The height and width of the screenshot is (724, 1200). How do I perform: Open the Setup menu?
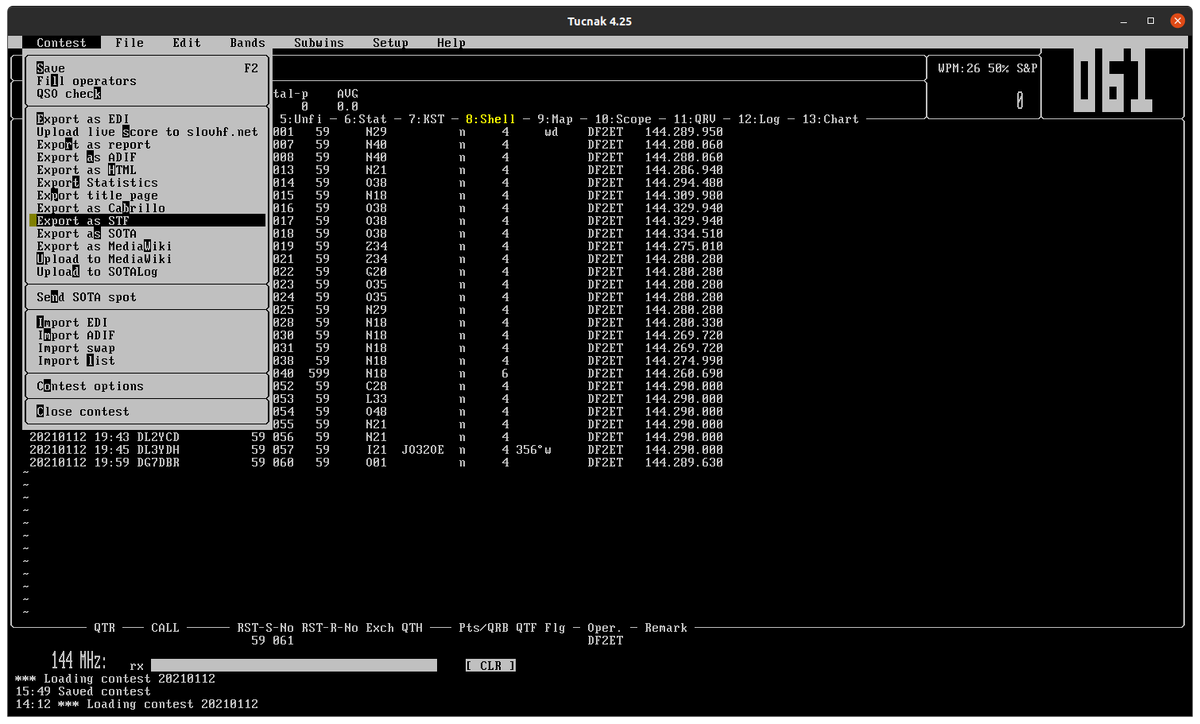[x=390, y=43]
